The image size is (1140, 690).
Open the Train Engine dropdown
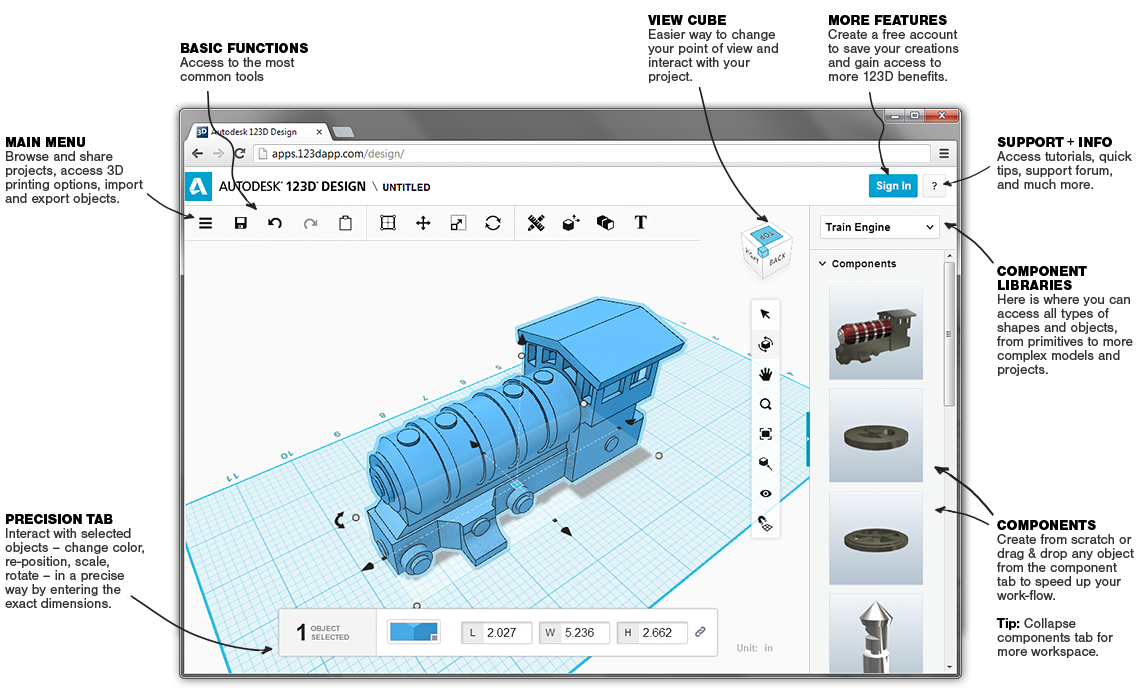(879, 227)
